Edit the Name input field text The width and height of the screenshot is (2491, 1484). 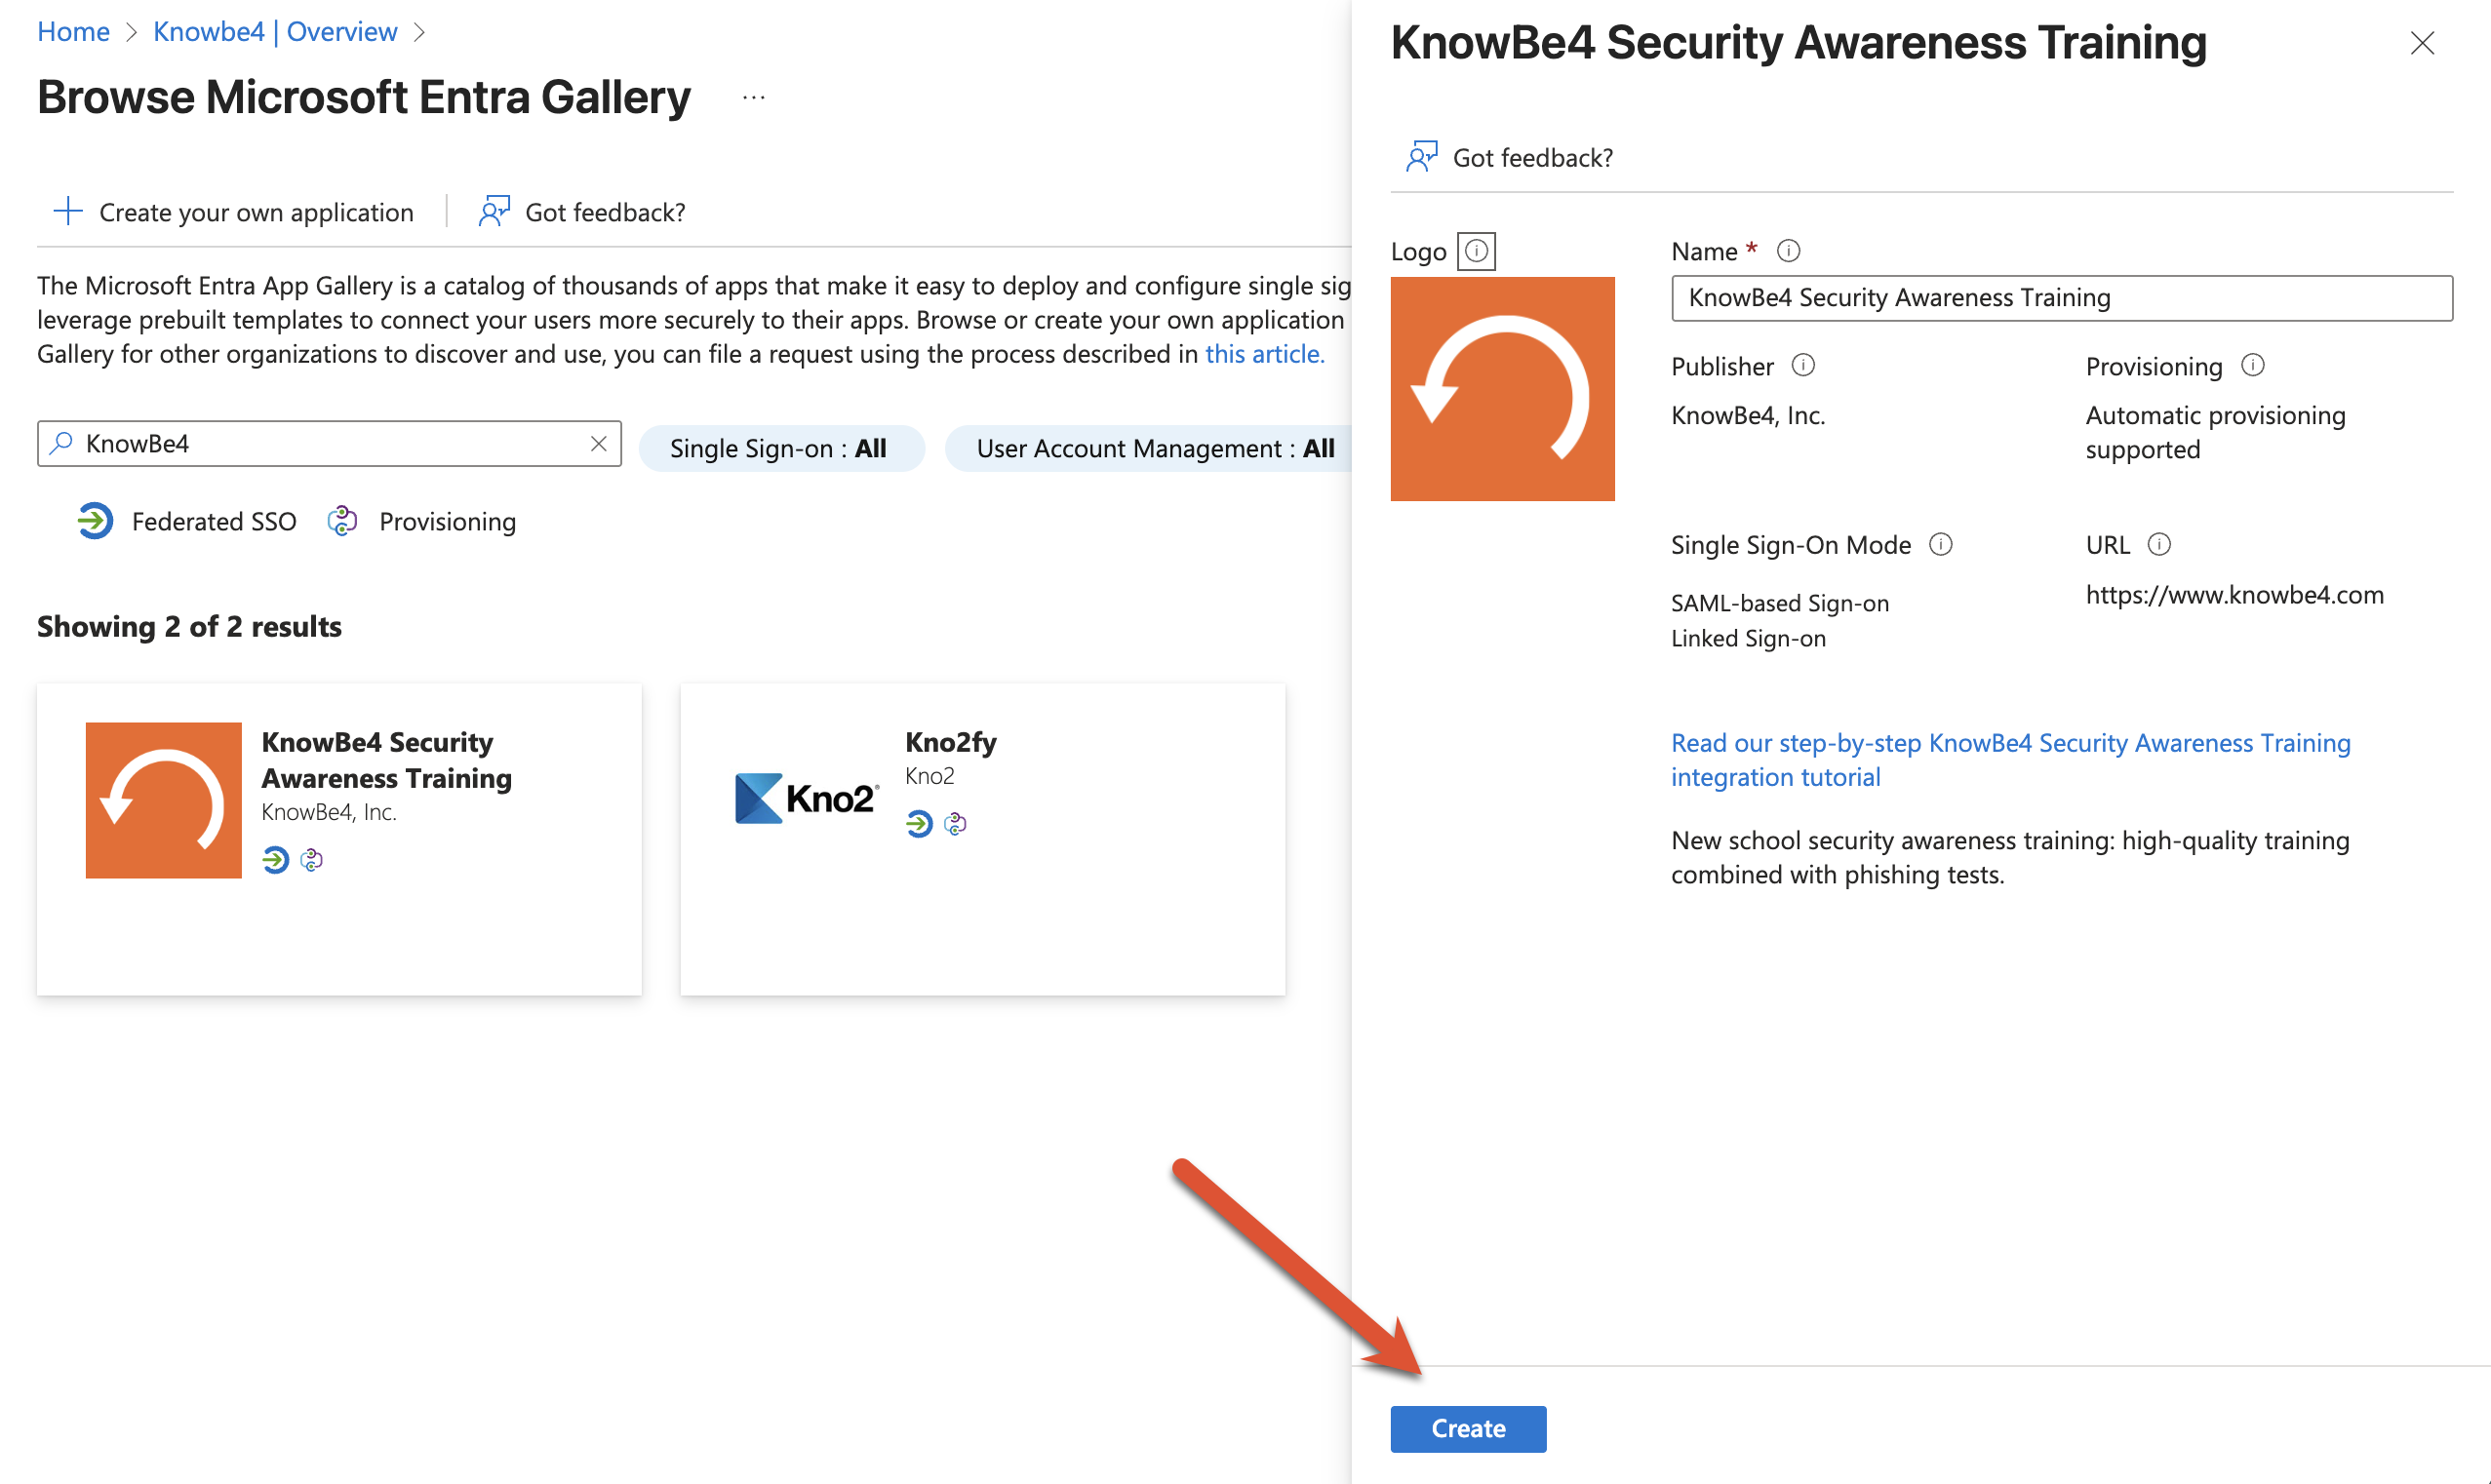(2061, 297)
